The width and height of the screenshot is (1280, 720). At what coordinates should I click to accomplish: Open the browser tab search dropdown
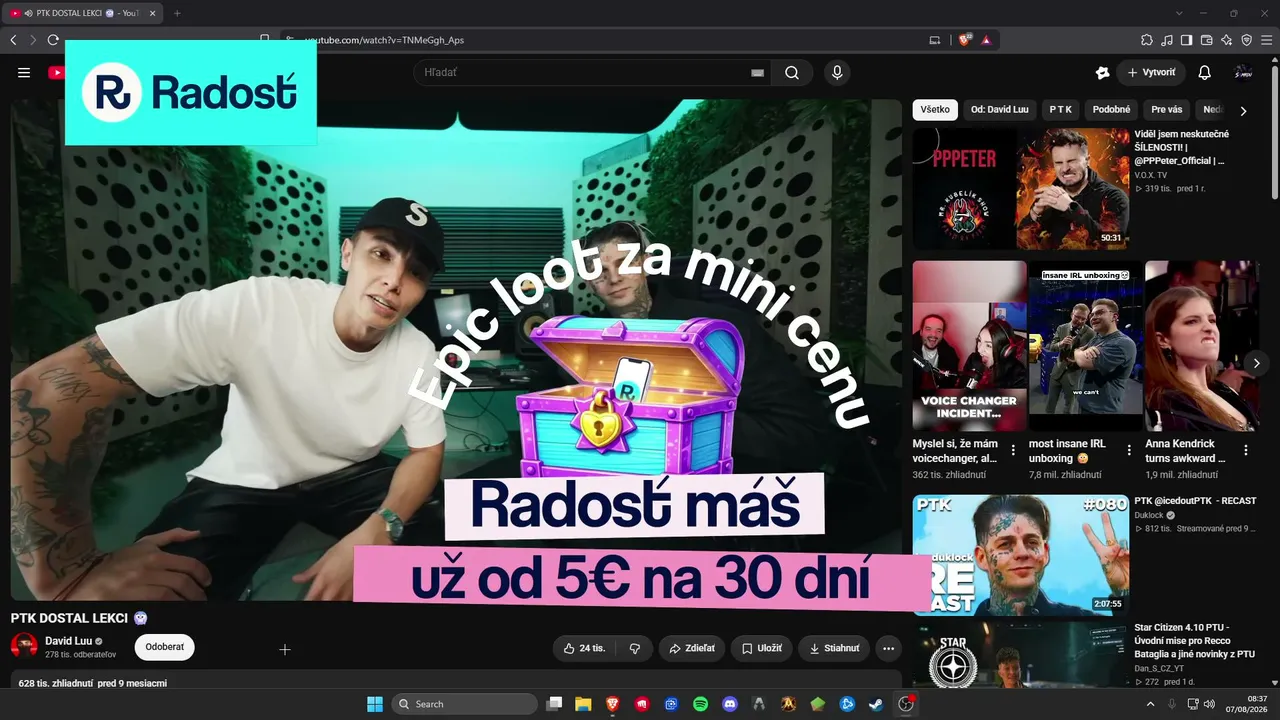click(1179, 13)
